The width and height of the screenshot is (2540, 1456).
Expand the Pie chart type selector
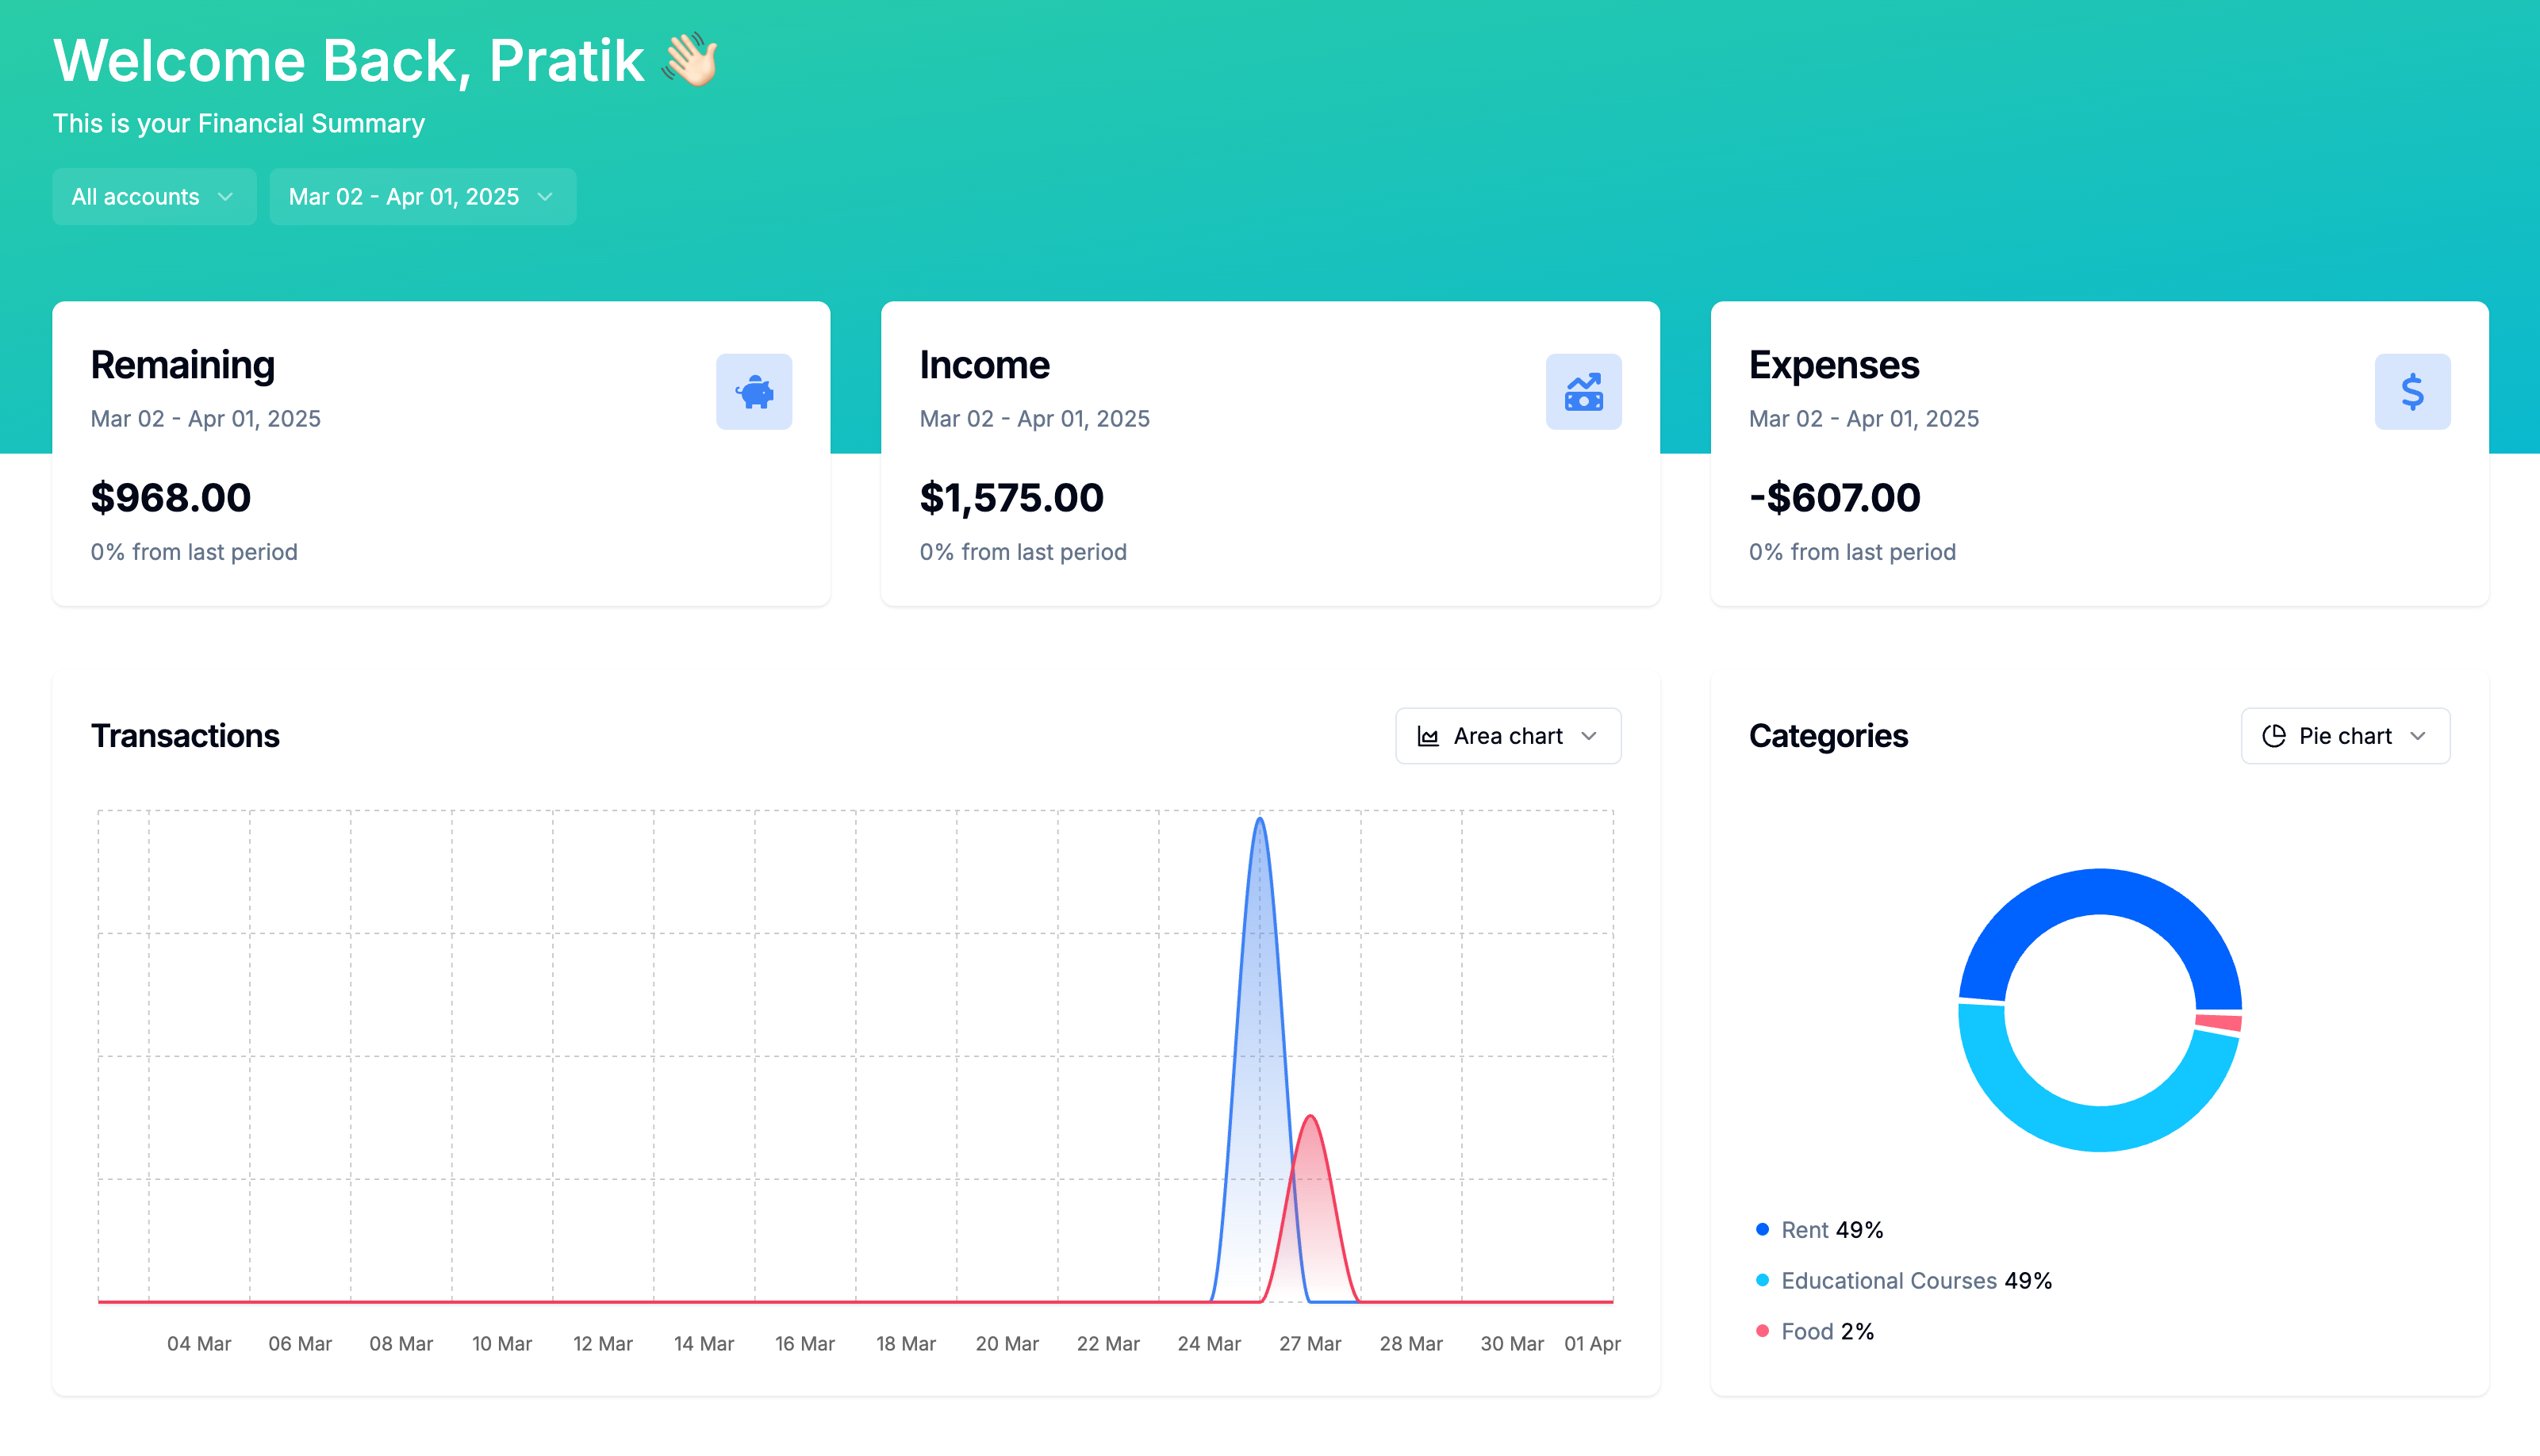coord(2344,737)
